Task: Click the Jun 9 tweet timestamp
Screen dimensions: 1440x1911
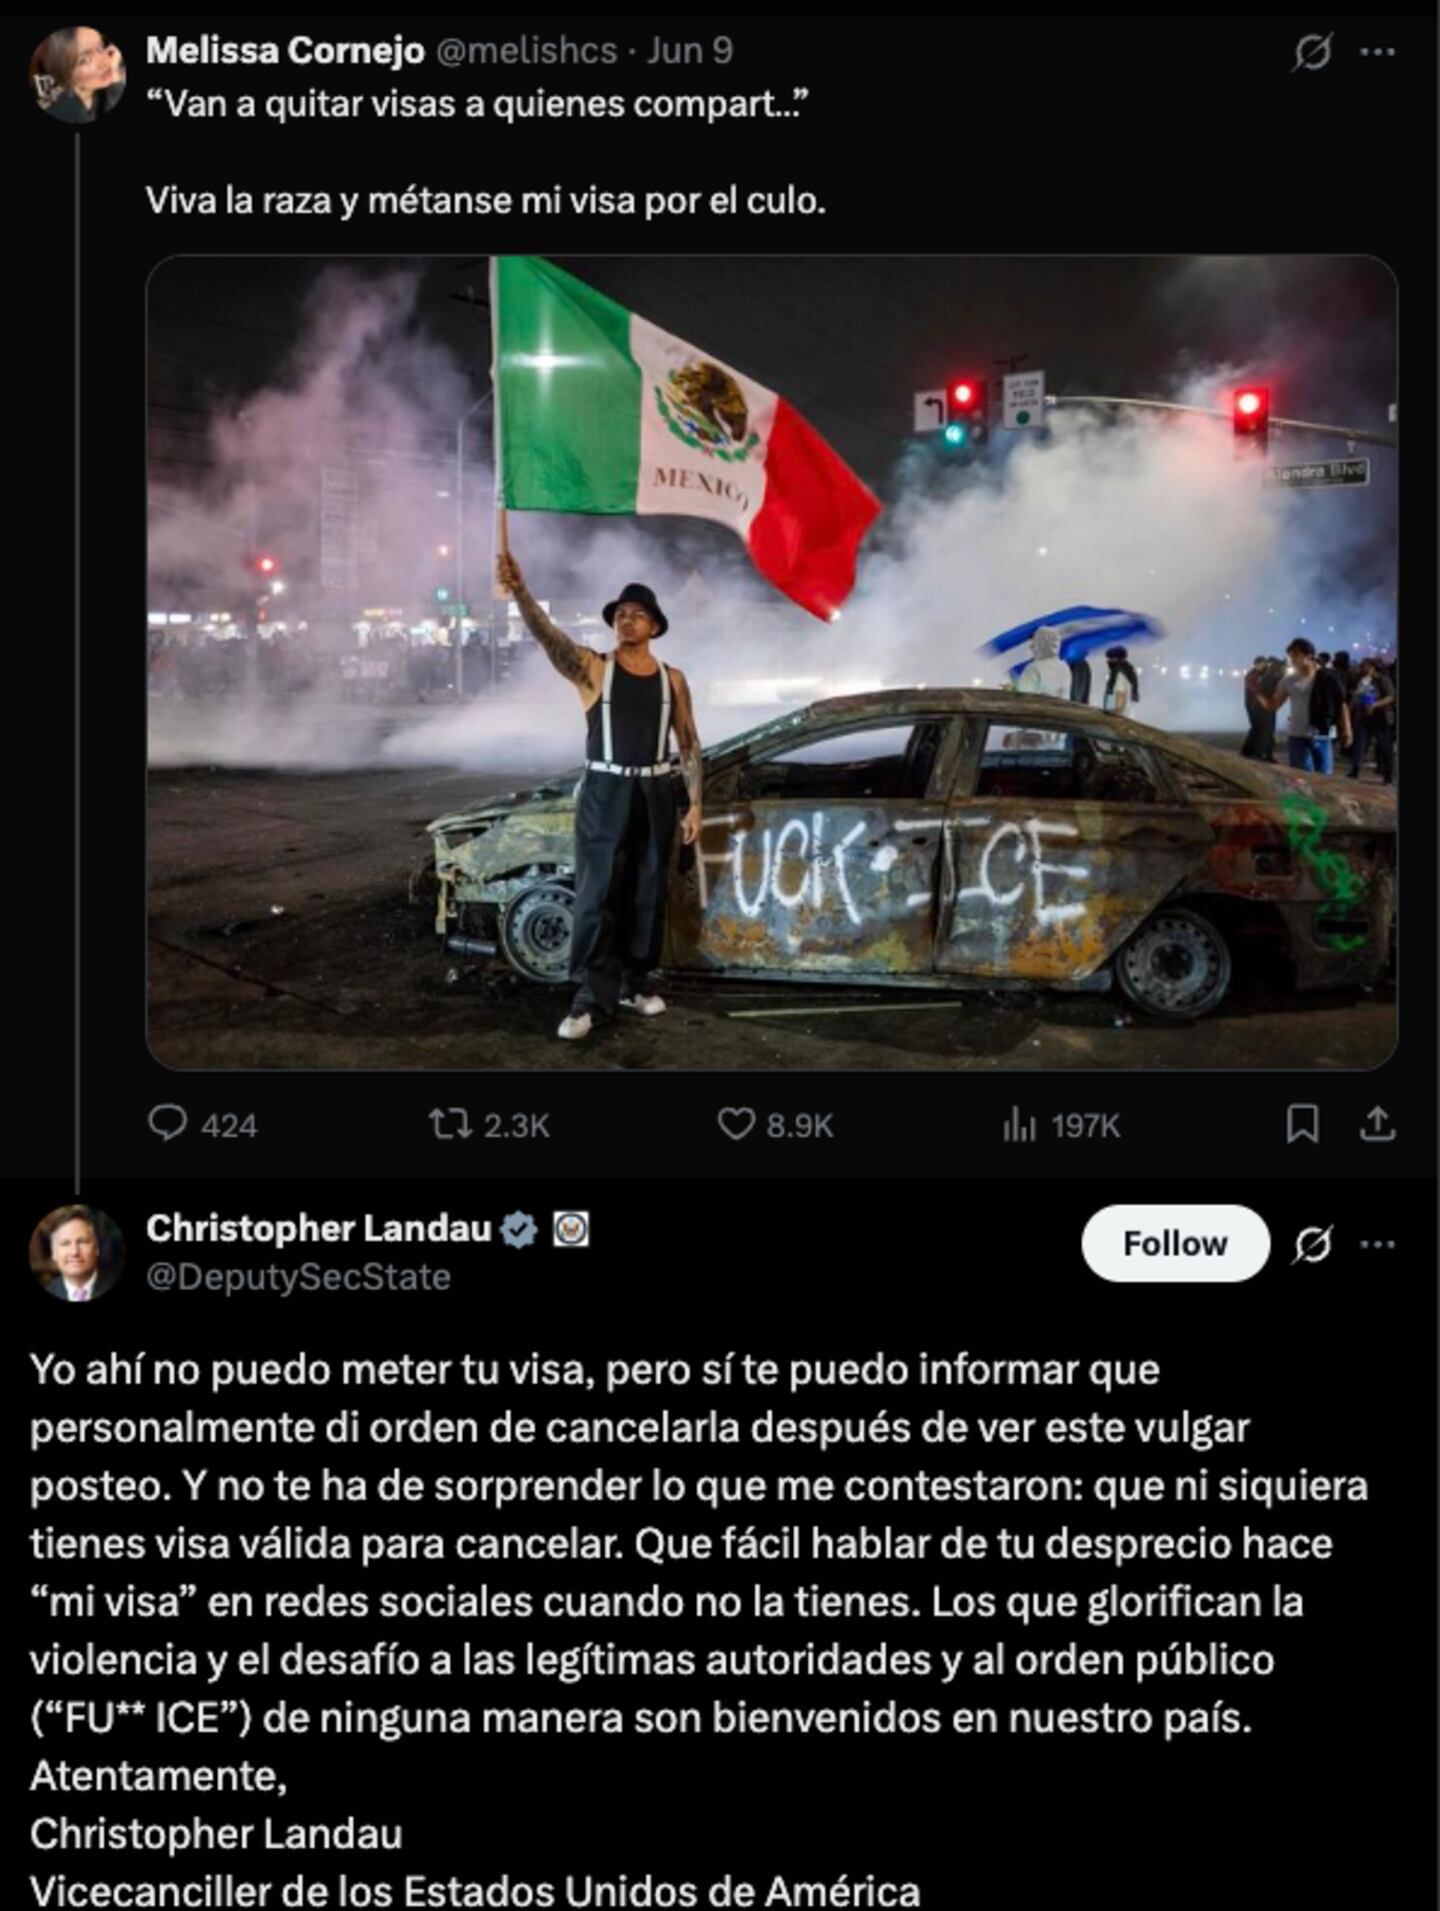Action: tap(690, 50)
